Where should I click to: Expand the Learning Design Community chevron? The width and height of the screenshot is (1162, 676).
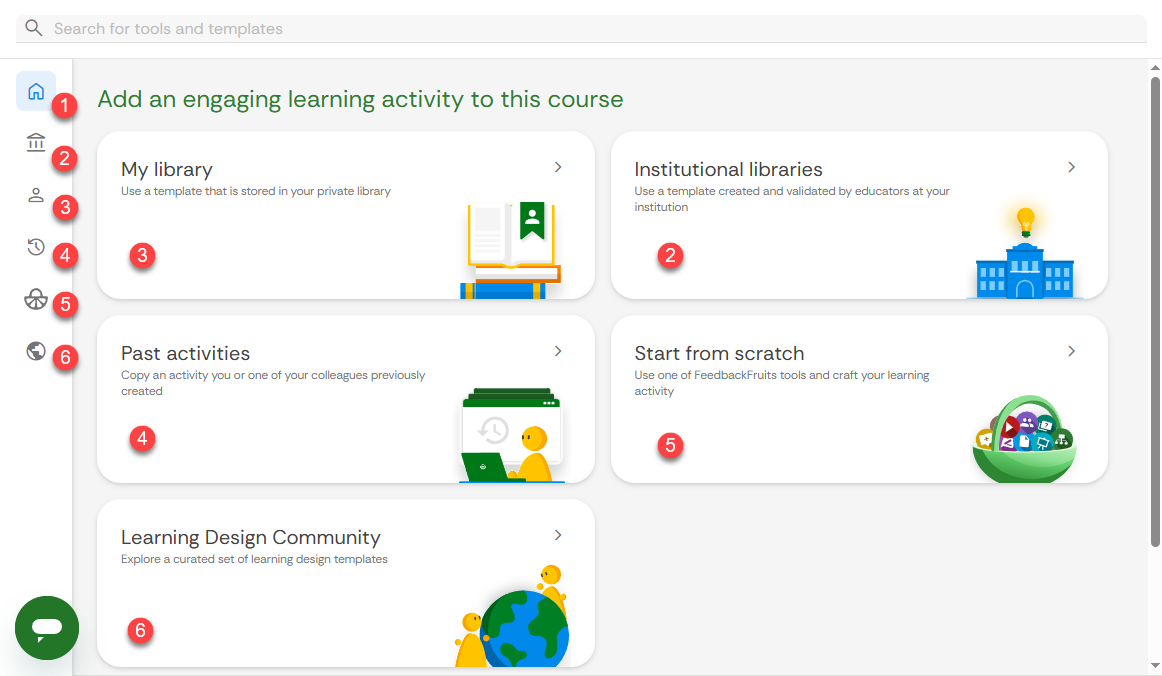pyautogui.click(x=558, y=535)
